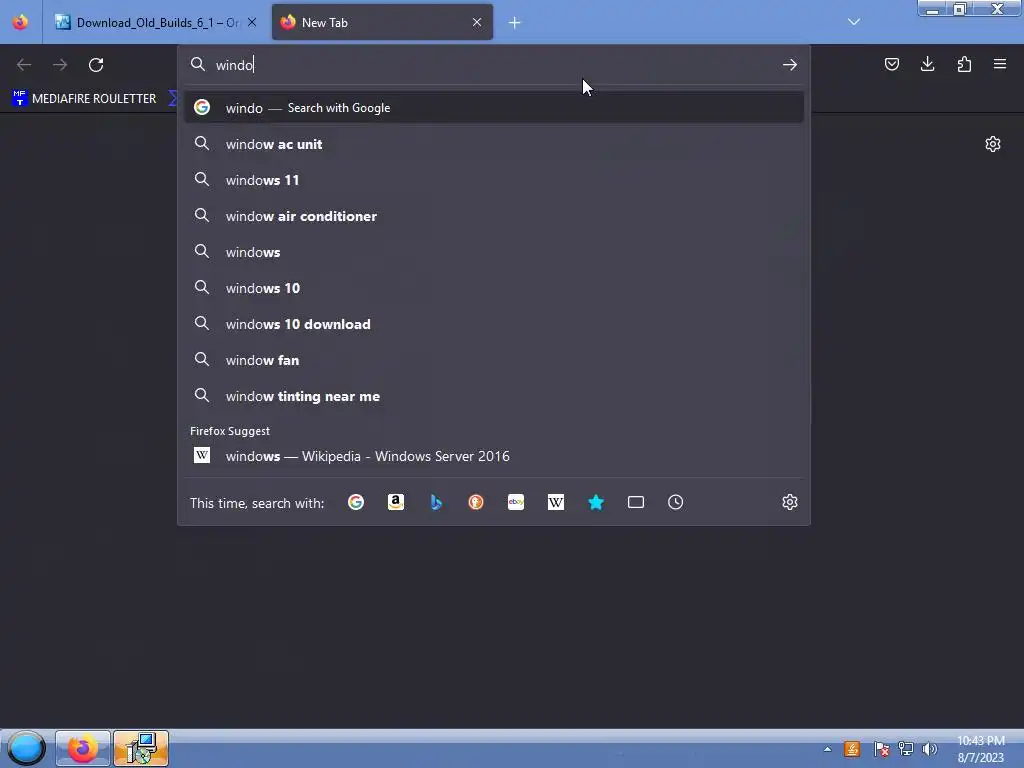Open Wikipedia Windows Server 2016 suggestion
This screenshot has width=1024, height=768.
(x=494, y=456)
